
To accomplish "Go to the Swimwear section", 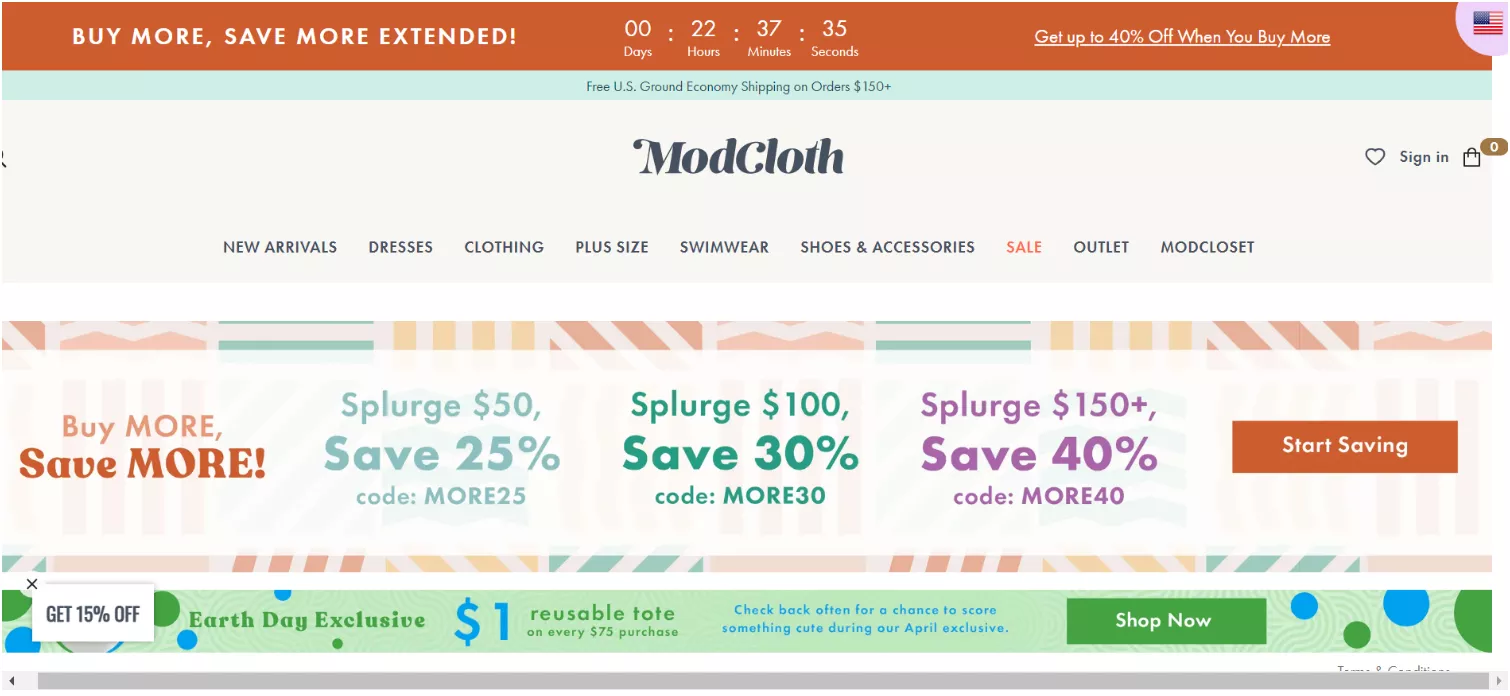I will [724, 247].
